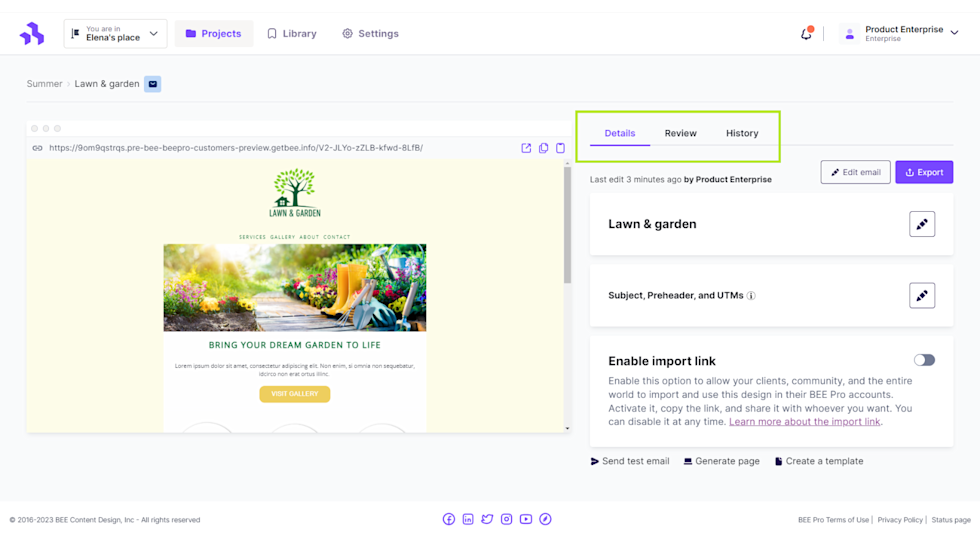
Task: Edit Subject, Preheader, and UTMs pencil icon
Action: click(x=922, y=296)
